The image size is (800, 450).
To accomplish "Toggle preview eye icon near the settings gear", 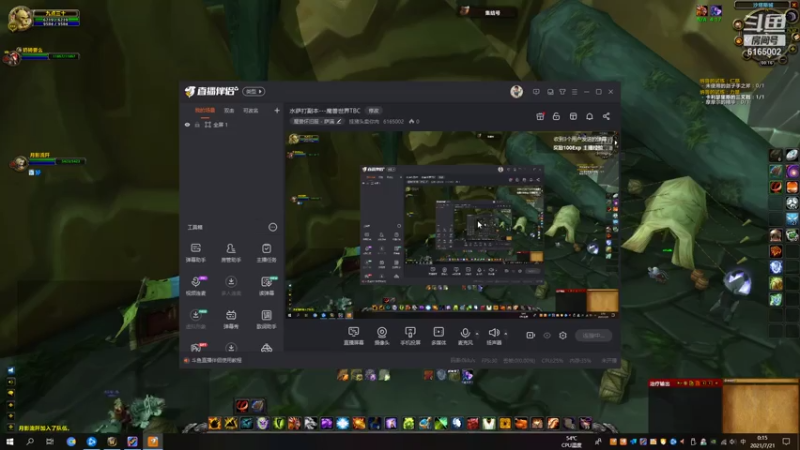I will click(547, 335).
